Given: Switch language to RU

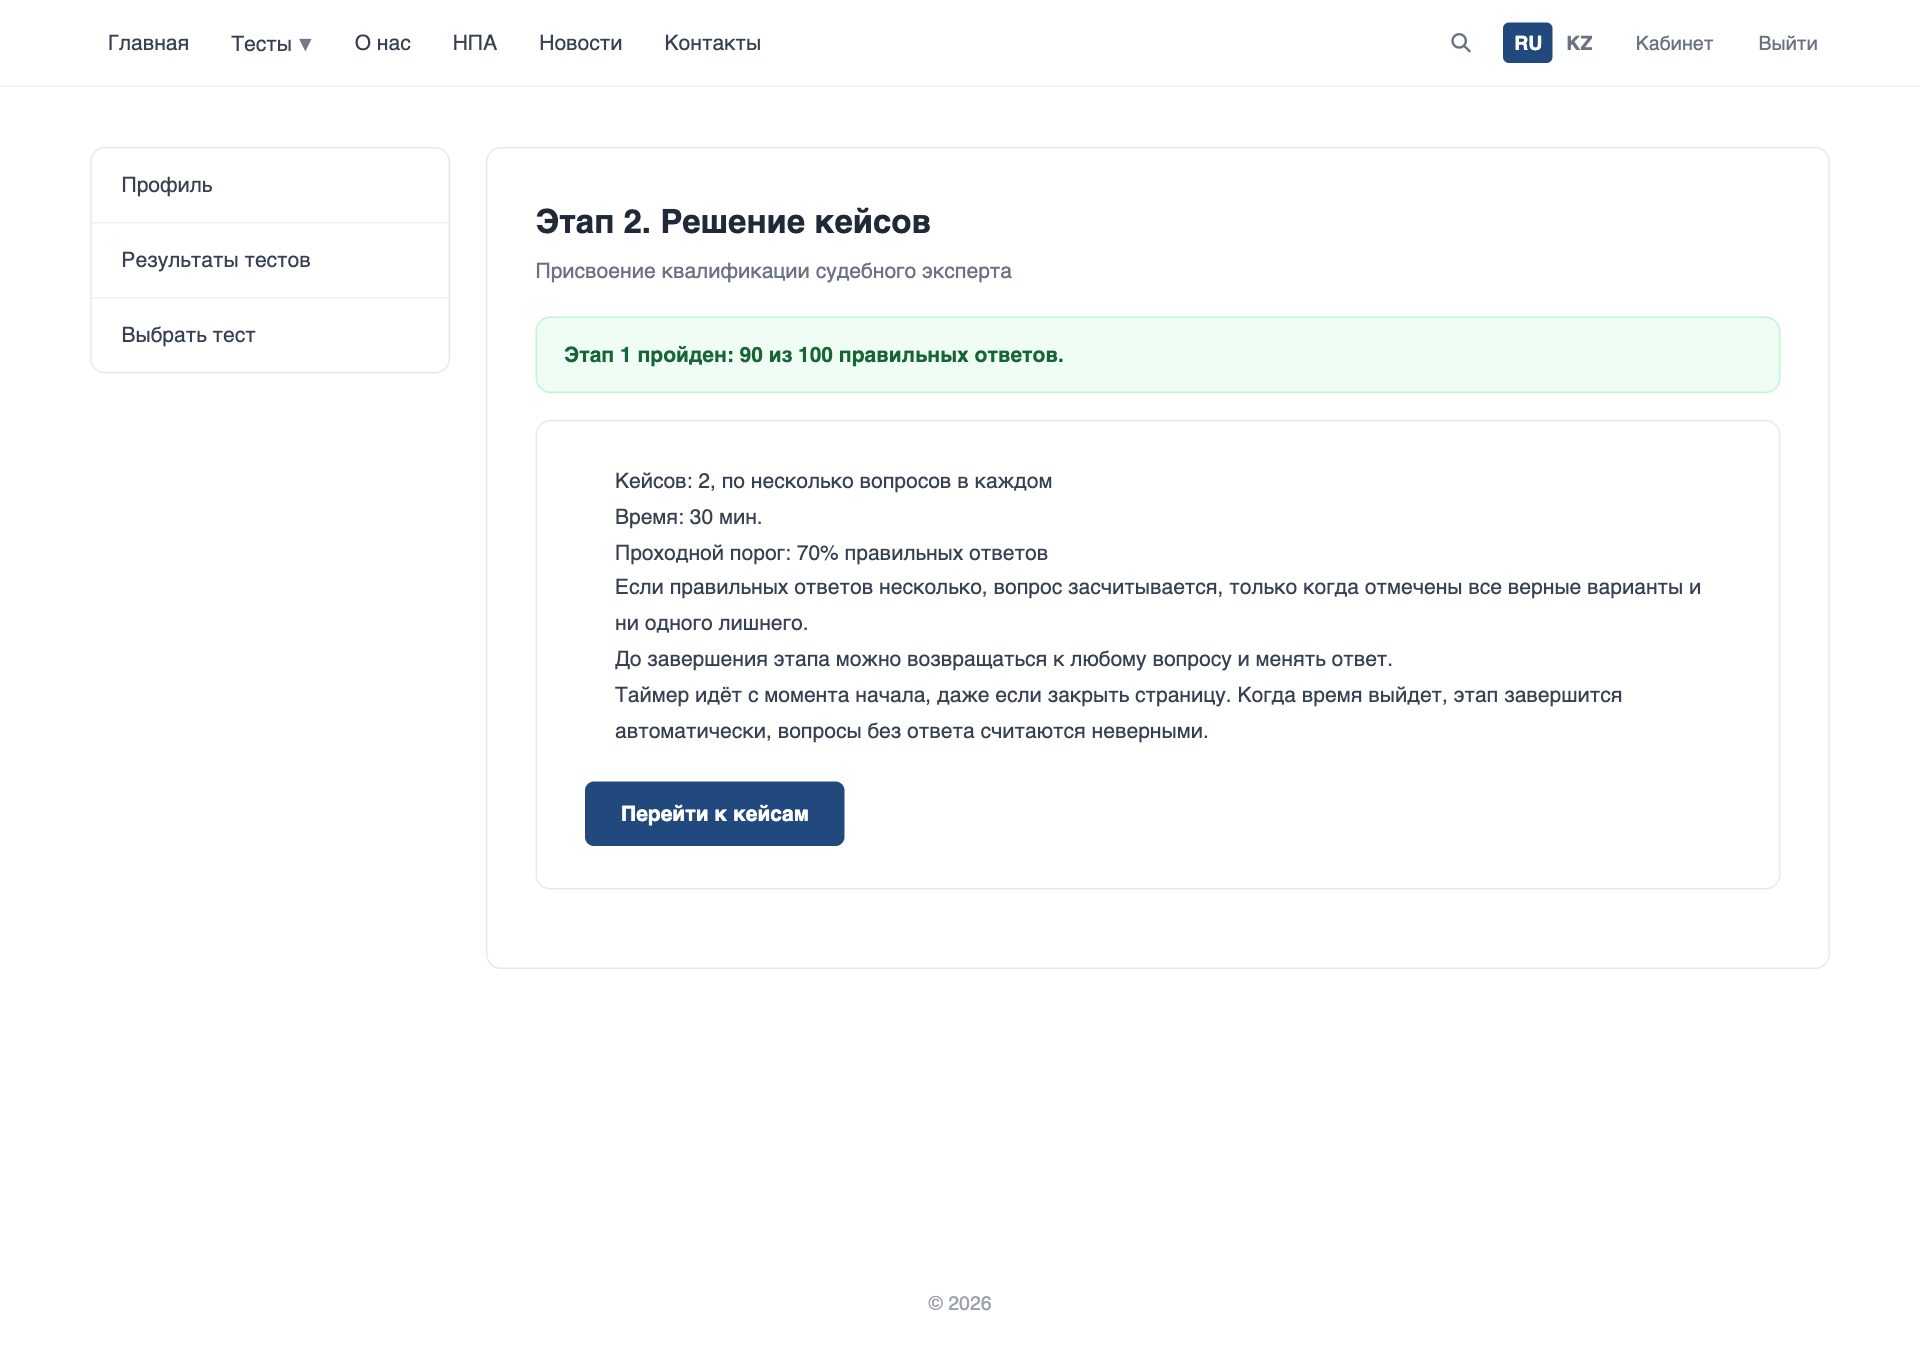Looking at the screenshot, I should (x=1527, y=43).
